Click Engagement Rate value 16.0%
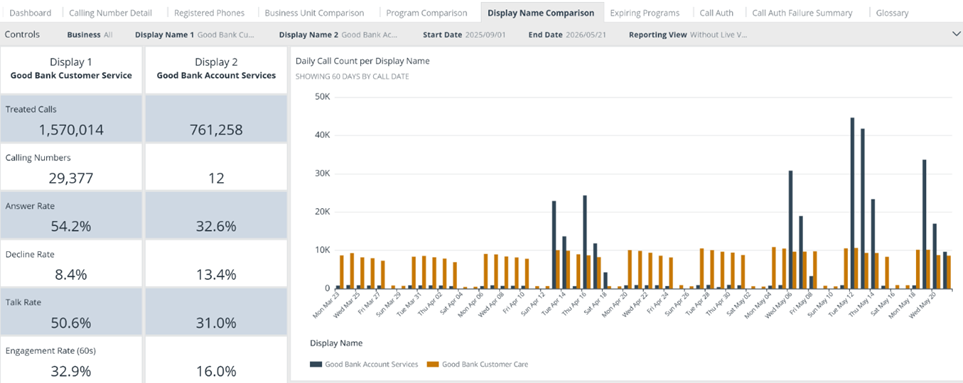 pos(215,371)
